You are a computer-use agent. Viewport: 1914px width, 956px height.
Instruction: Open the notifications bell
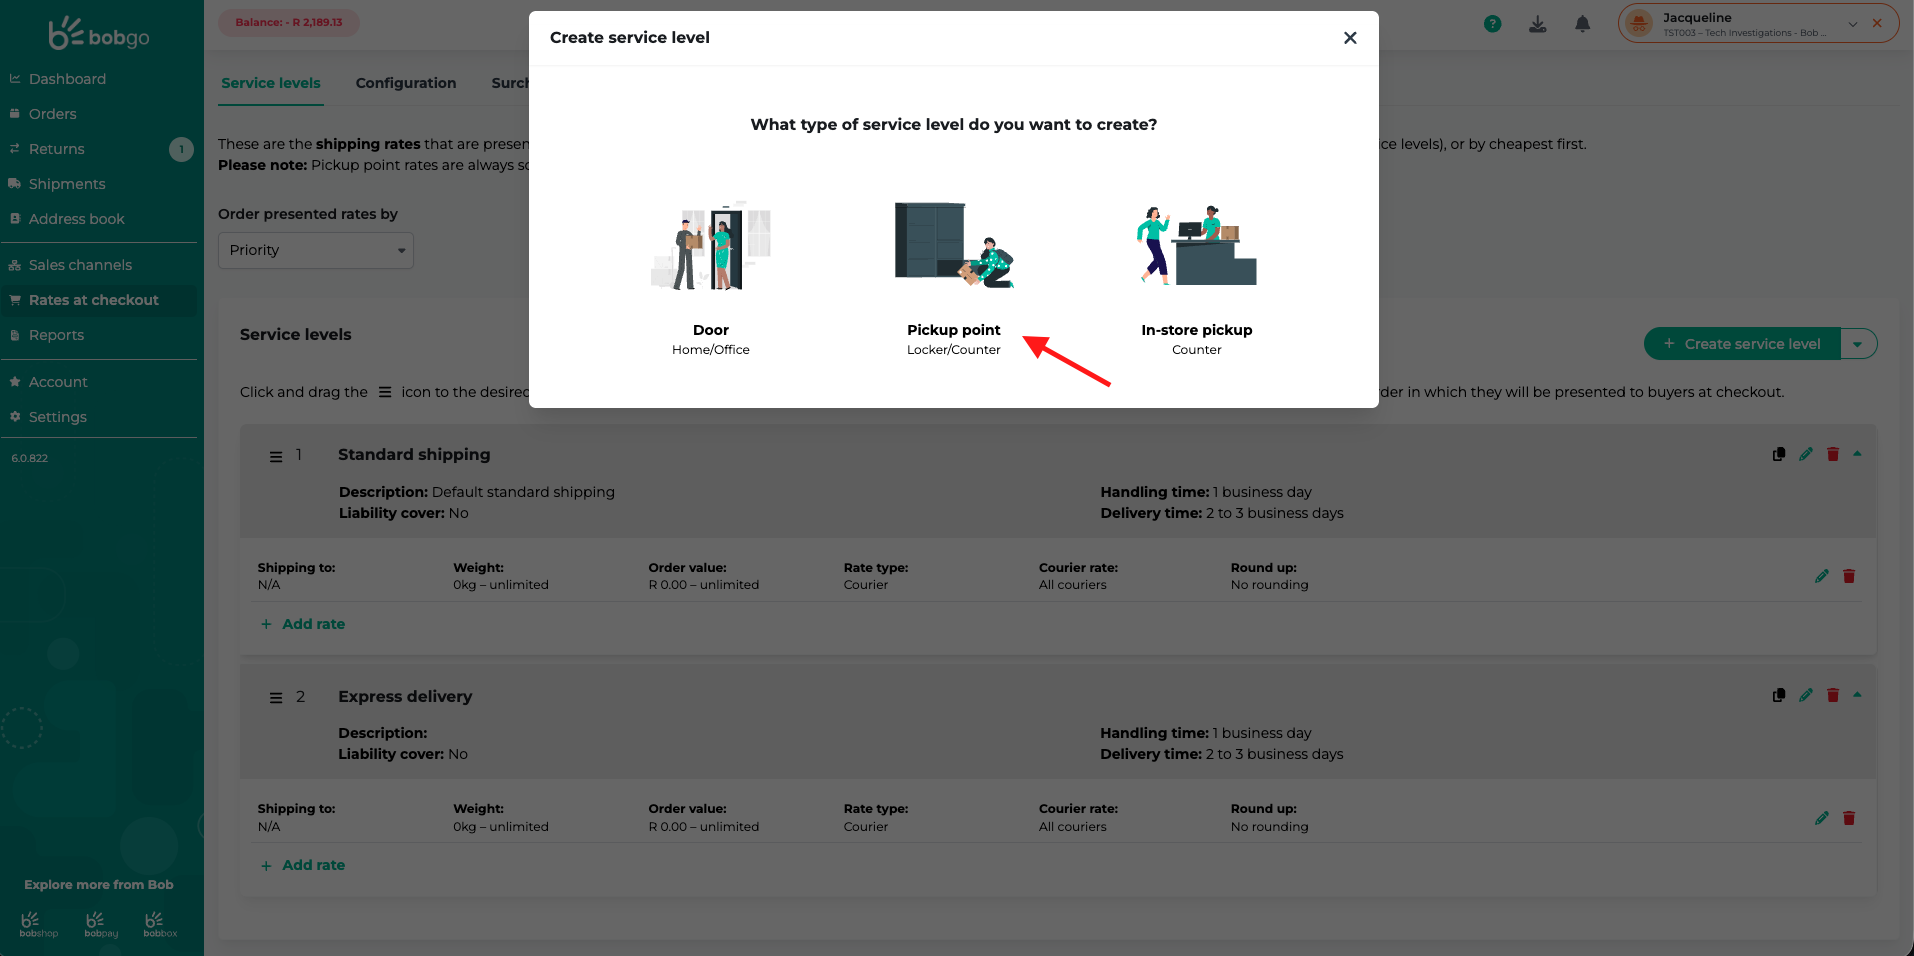point(1582,24)
